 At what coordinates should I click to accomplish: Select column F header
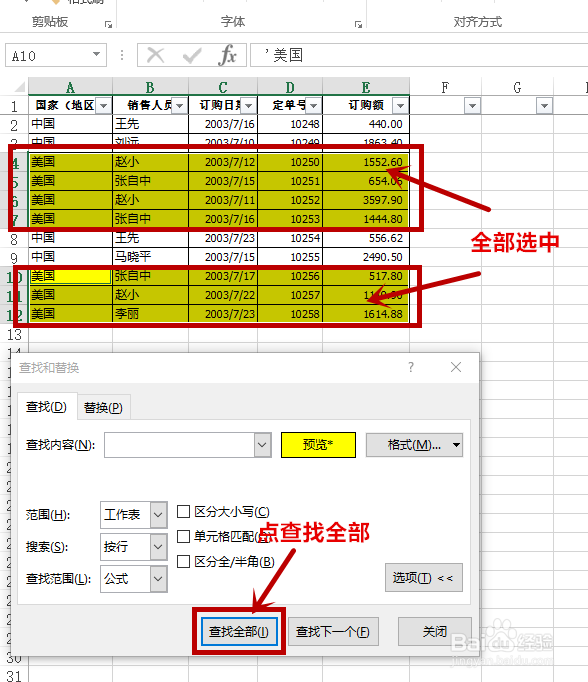(445, 87)
